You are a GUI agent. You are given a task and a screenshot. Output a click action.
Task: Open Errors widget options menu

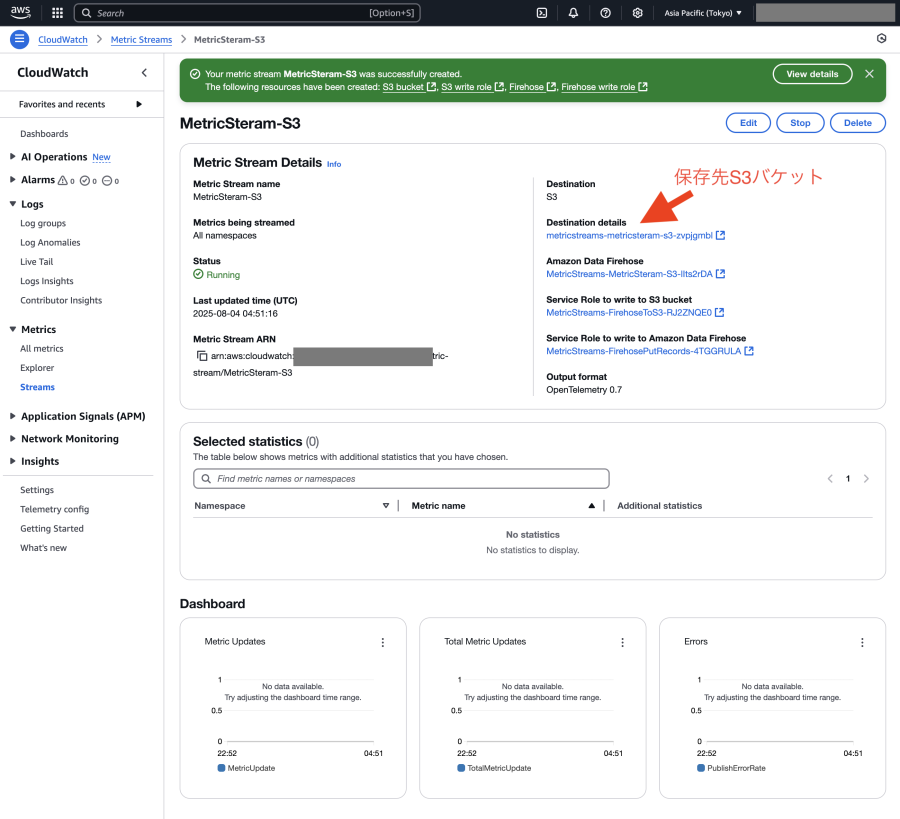pos(862,642)
